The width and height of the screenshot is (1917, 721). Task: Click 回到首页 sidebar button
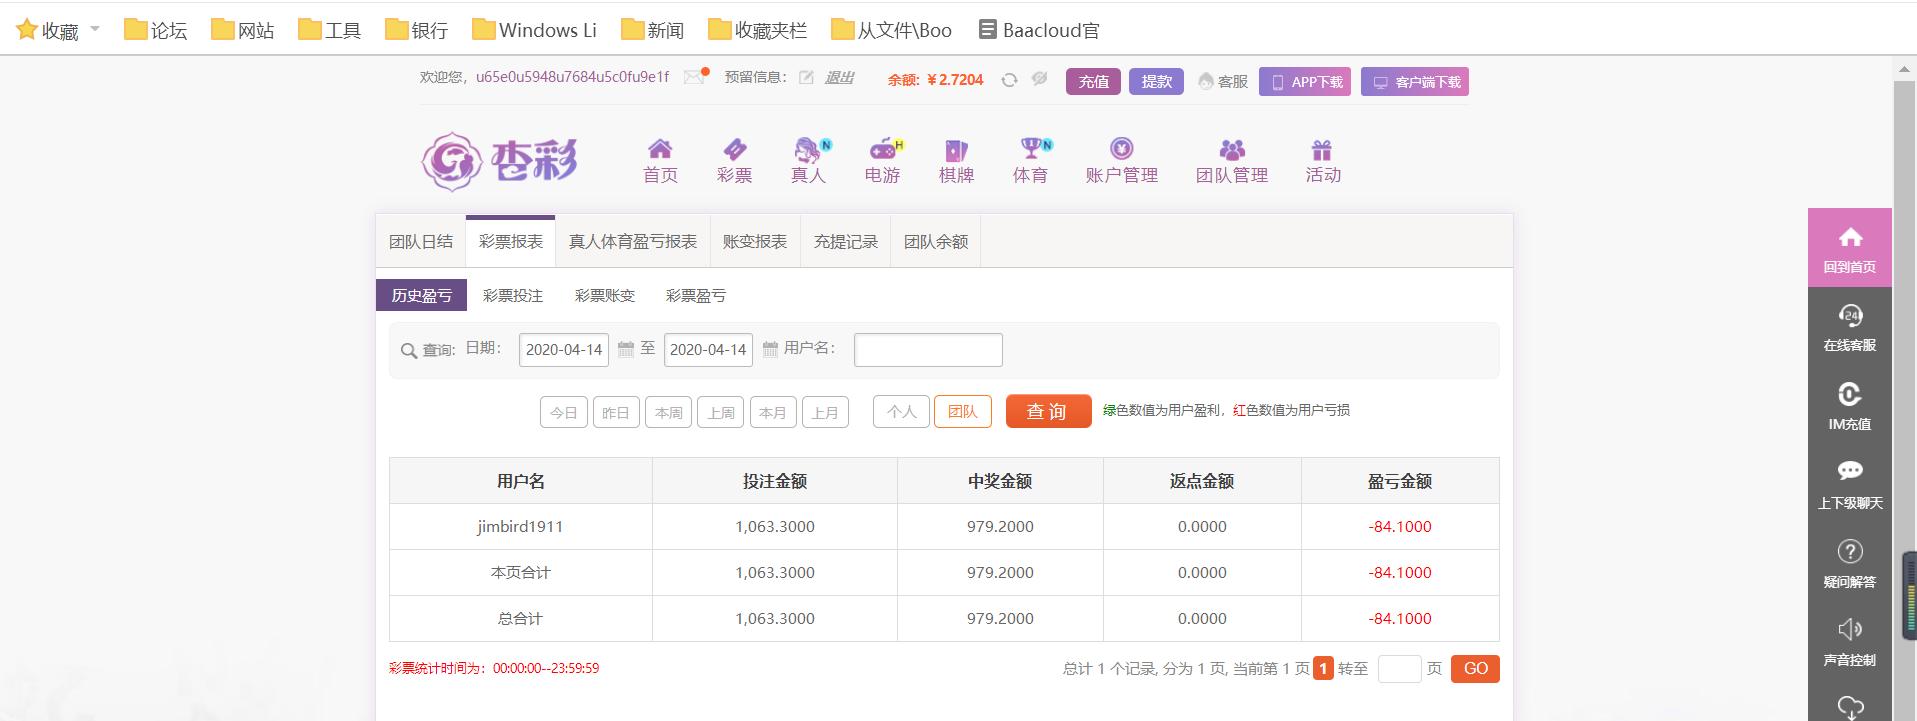[1849, 248]
